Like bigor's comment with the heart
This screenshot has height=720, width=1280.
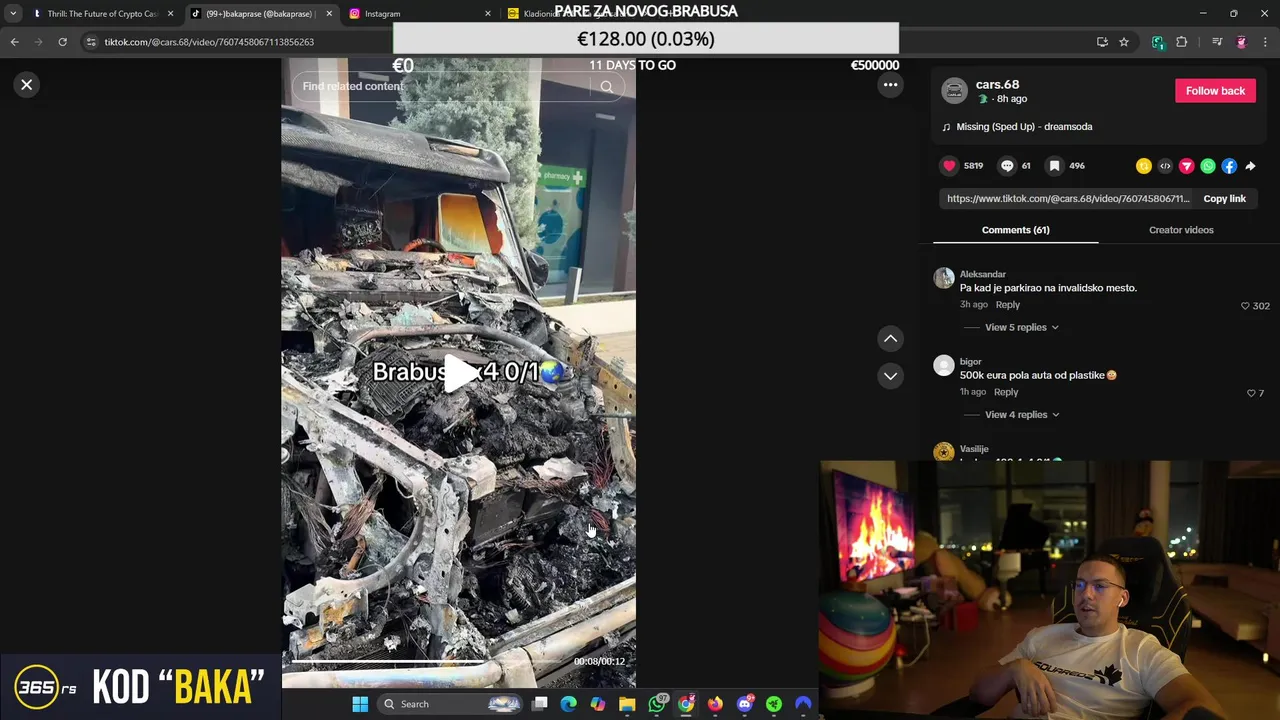[1251, 393]
